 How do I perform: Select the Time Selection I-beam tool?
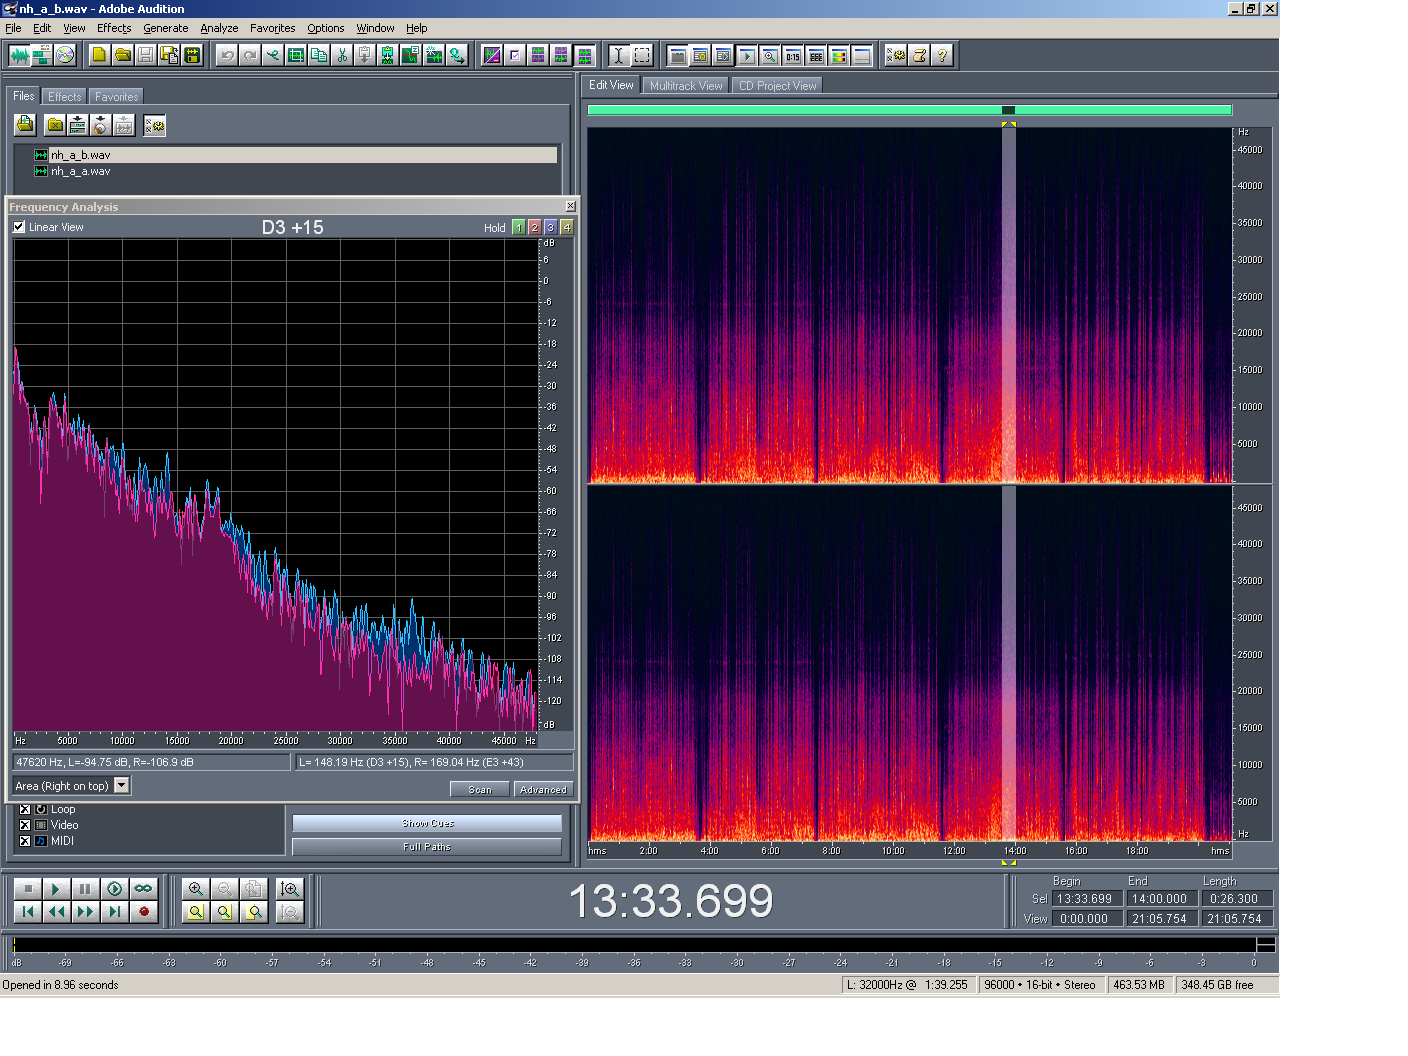click(618, 56)
